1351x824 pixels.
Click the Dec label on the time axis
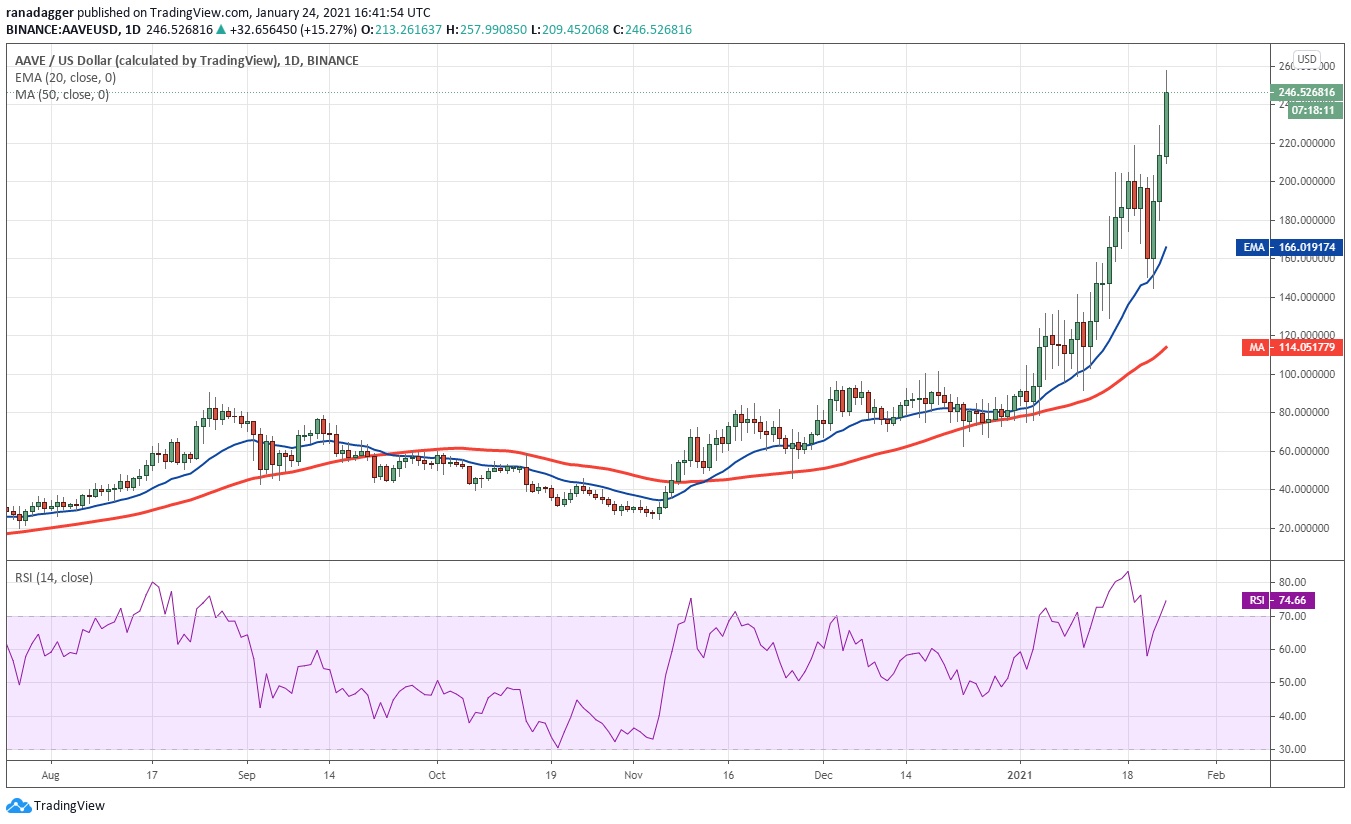(822, 774)
